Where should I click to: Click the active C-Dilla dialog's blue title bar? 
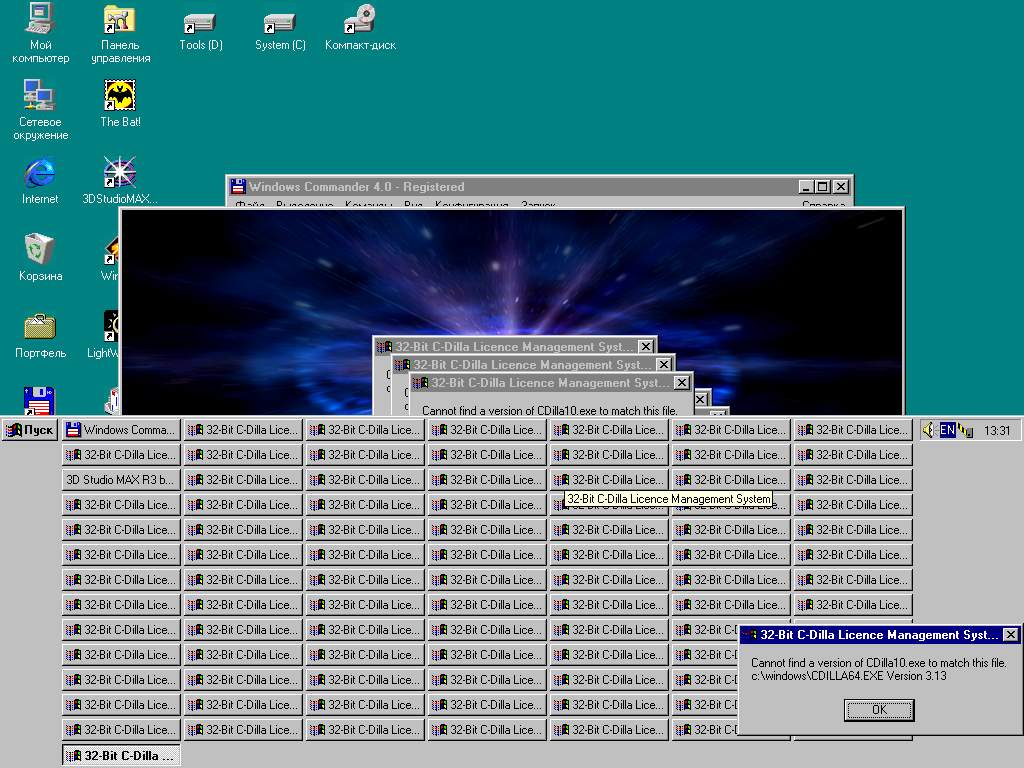(880, 635)
